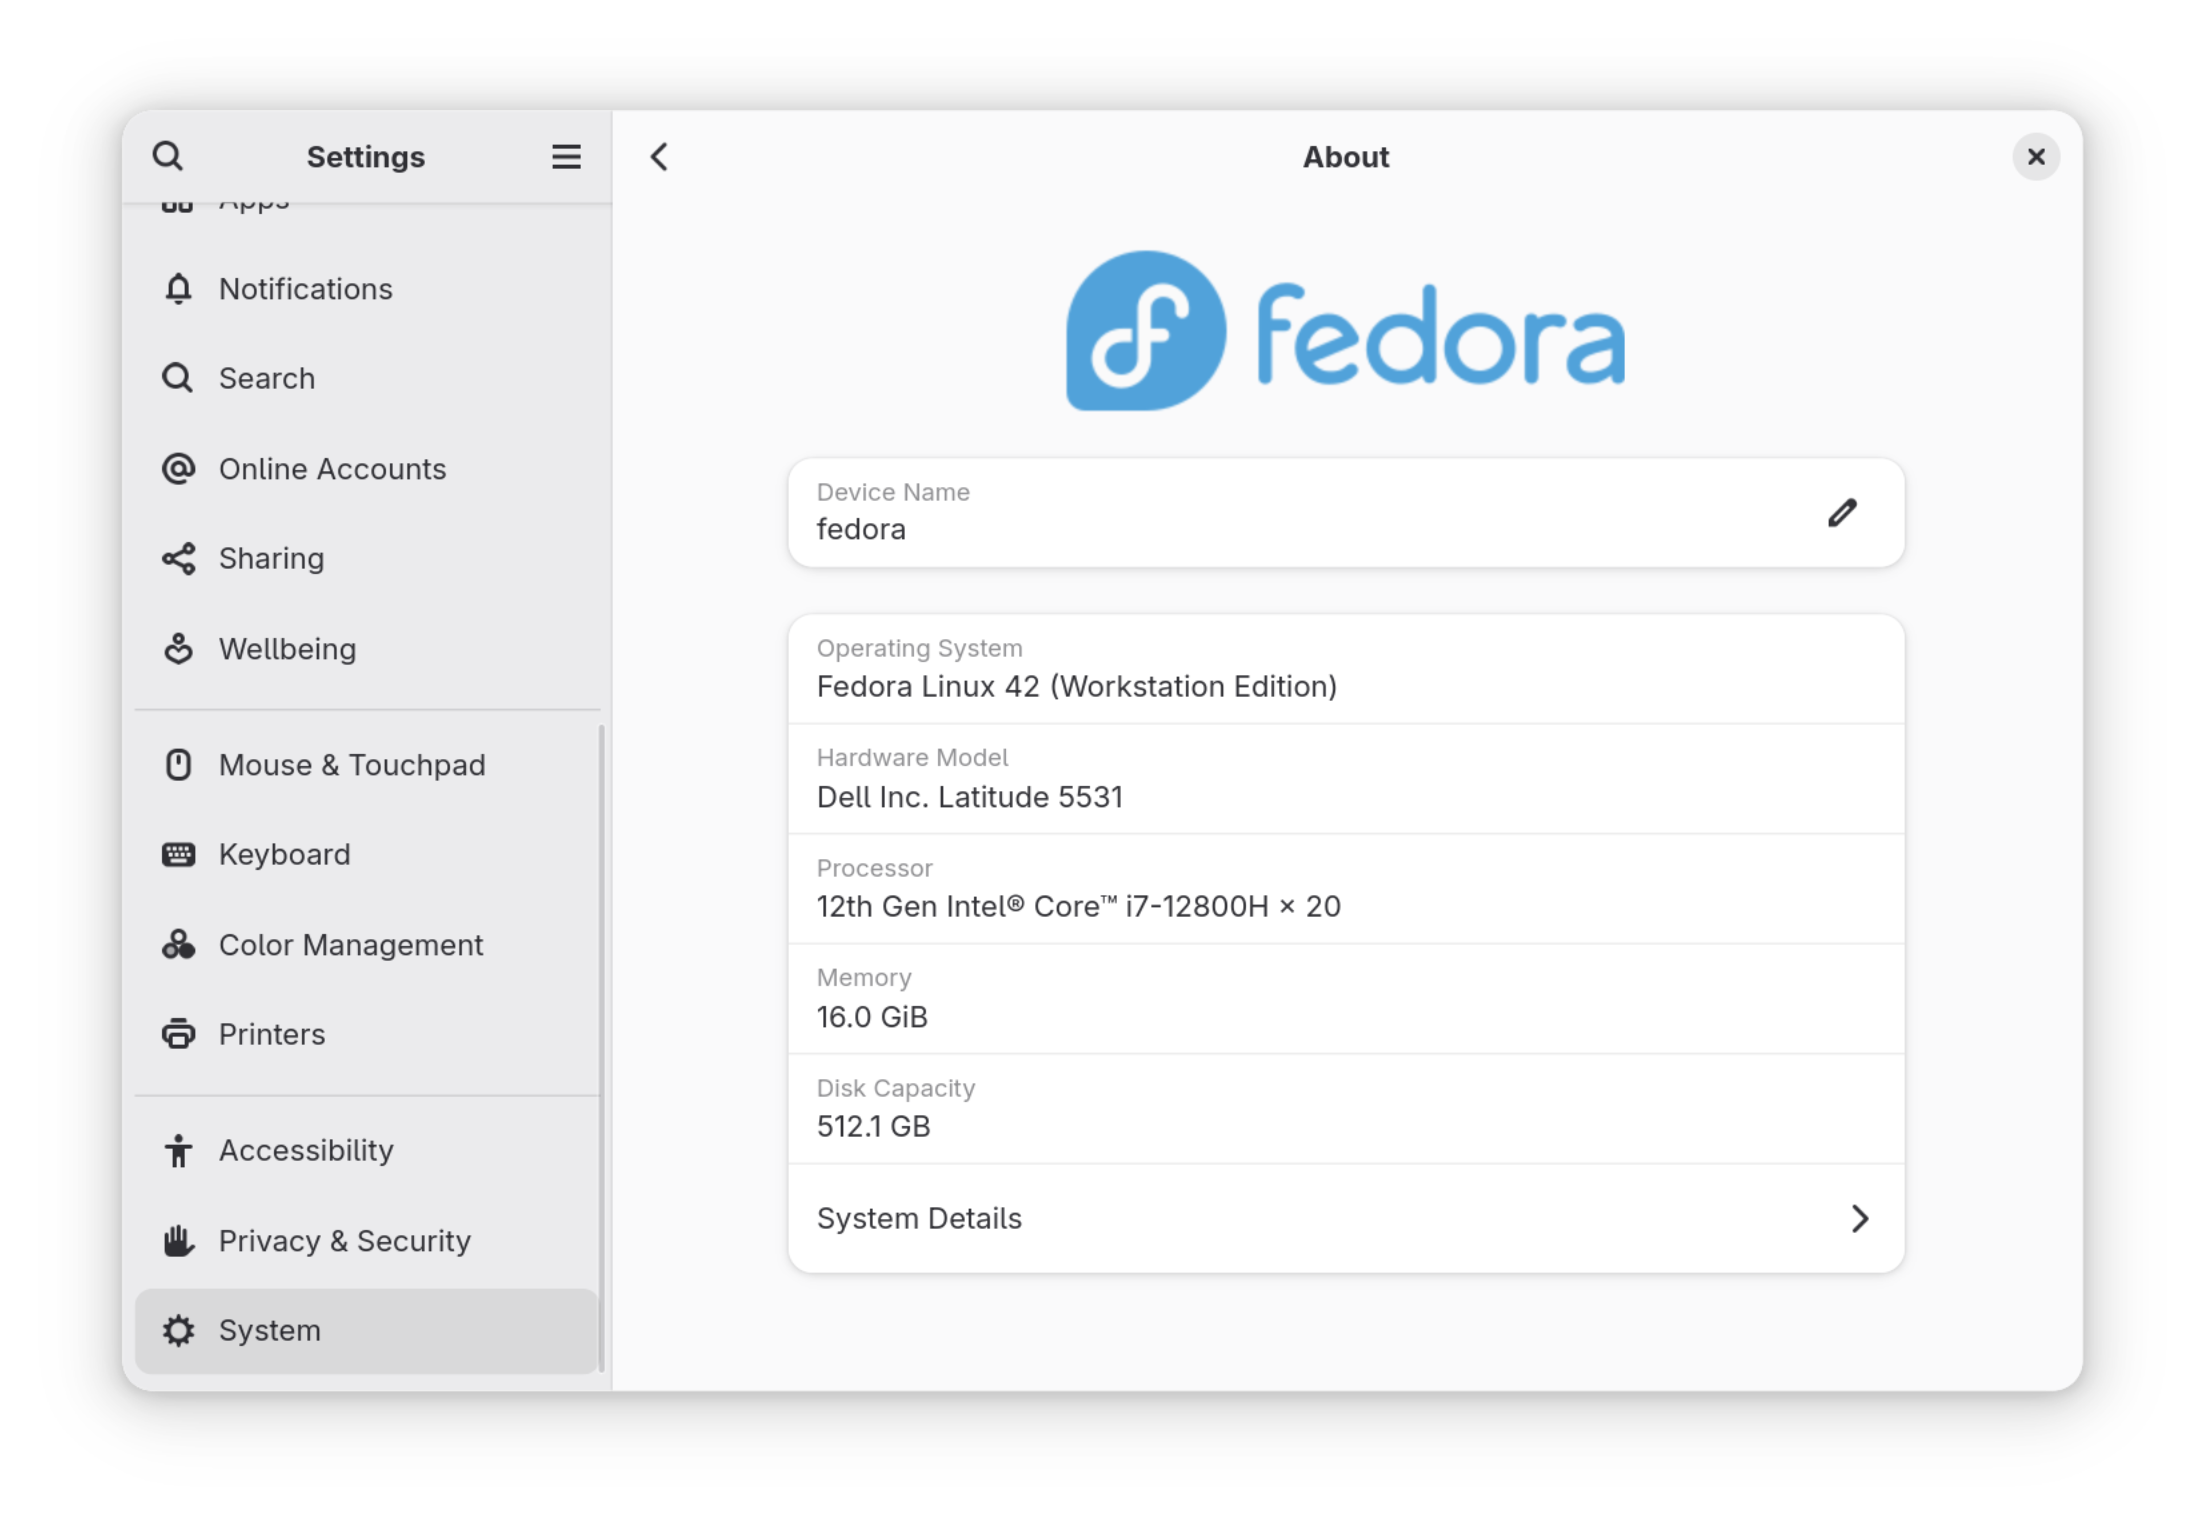Click the Device Name field
The height and width of the screenshot is (1524, 2204).
click(1300, 513)
